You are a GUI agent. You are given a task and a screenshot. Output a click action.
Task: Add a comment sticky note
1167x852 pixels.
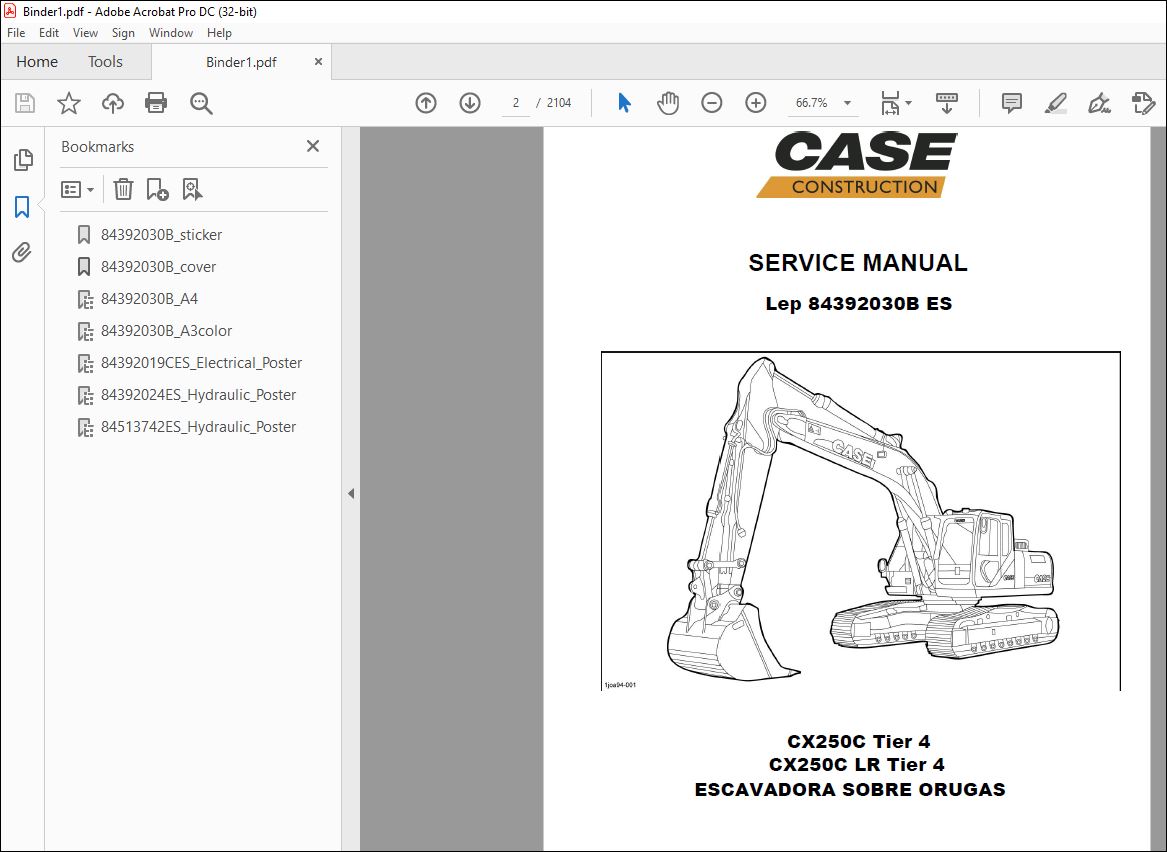point(1011,103)
